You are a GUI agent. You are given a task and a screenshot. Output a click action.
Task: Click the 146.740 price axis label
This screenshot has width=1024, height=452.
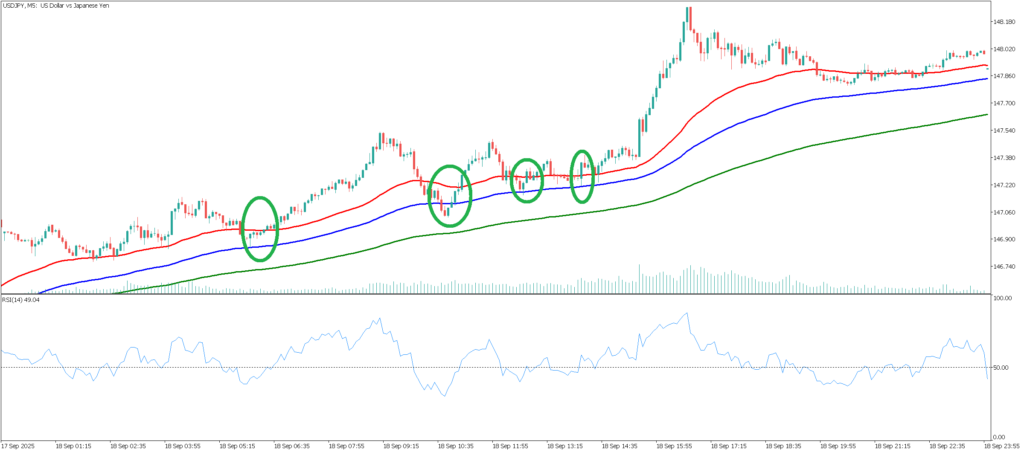(x=1005, y=267)
